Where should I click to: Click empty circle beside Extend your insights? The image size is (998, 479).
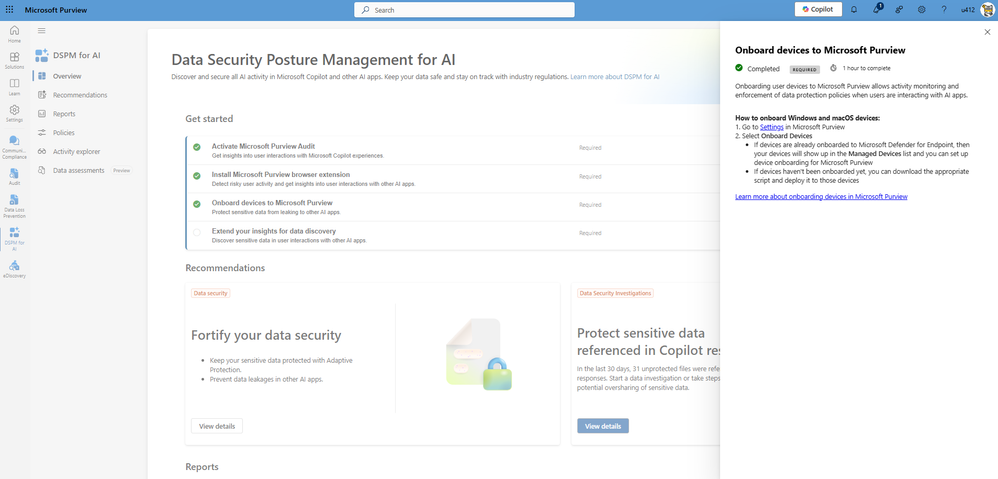pyautogui.click(x=197, y=232)
